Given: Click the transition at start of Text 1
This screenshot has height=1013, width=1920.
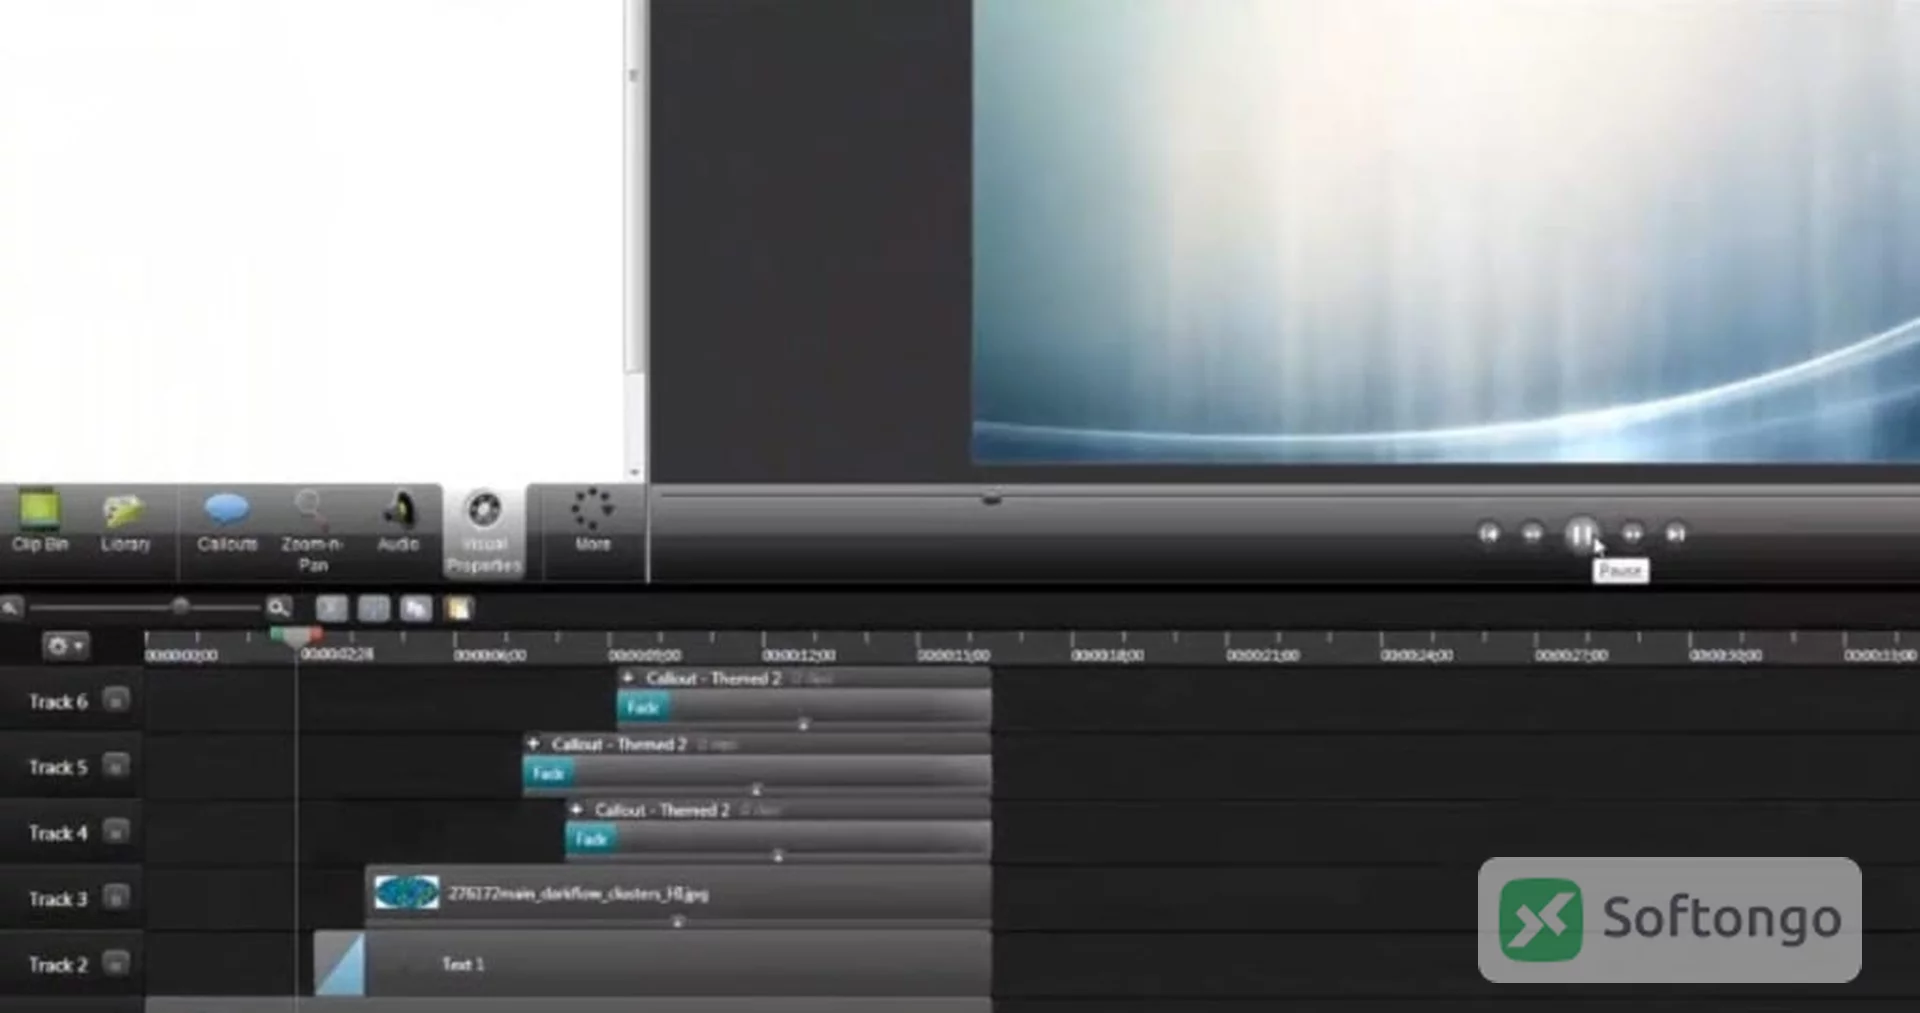Looking at the screenshot, I should 339,963.
